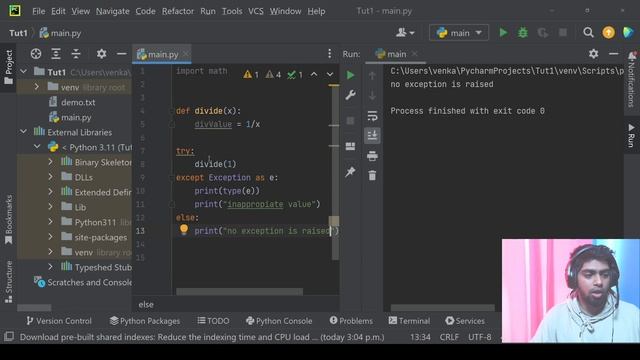Open Project panel settings gear
640x360 pixels.
coord(101,53)
